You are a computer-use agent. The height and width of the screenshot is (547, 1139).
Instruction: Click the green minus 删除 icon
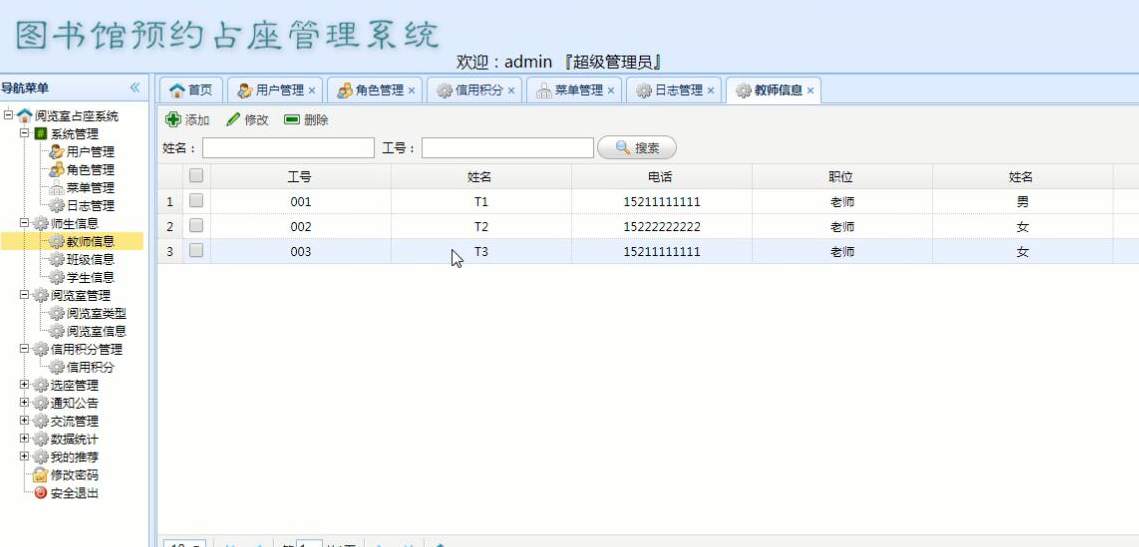[x=292, y=120]
